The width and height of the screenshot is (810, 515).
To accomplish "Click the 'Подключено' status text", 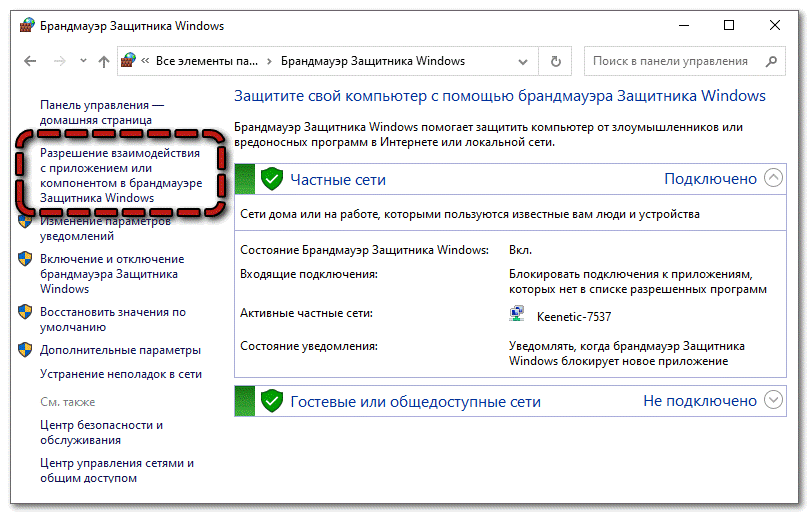I will pos(710,179).
